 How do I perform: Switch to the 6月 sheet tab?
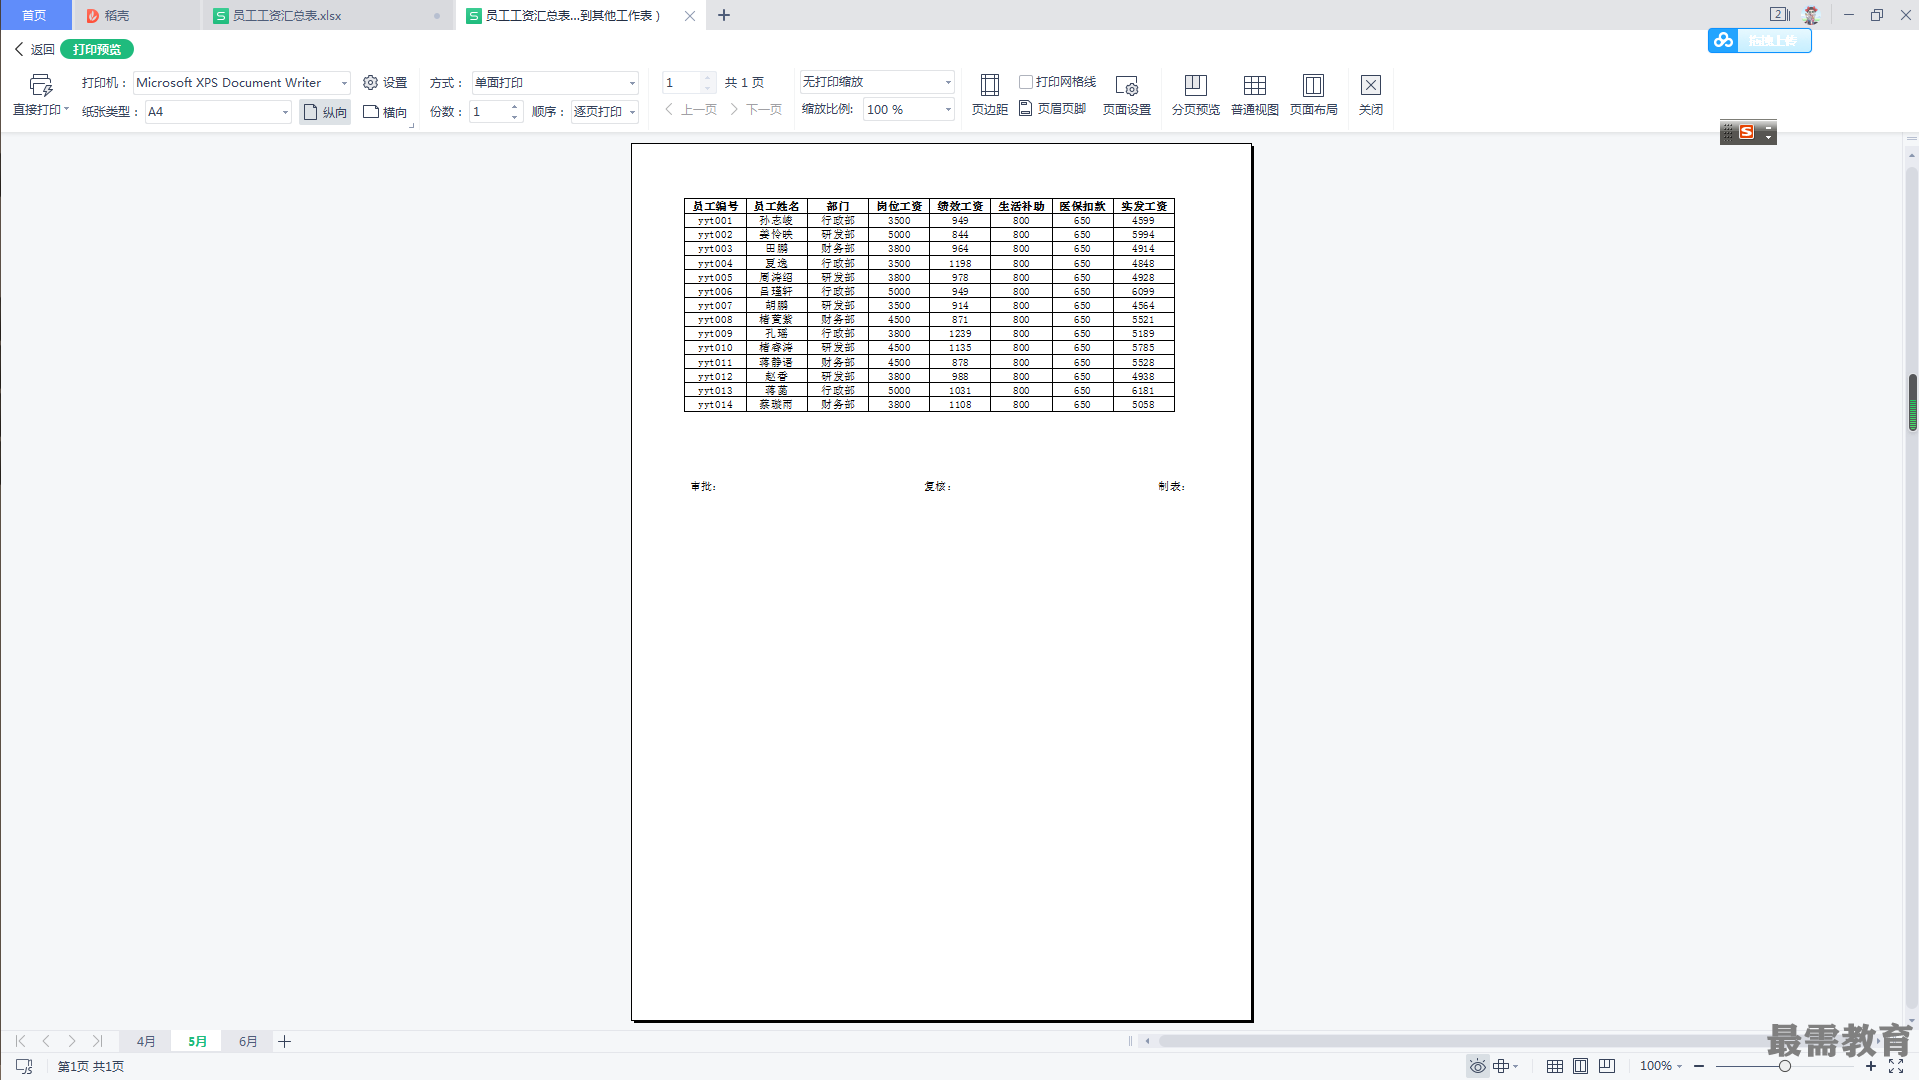click(x=248, y=1041)
